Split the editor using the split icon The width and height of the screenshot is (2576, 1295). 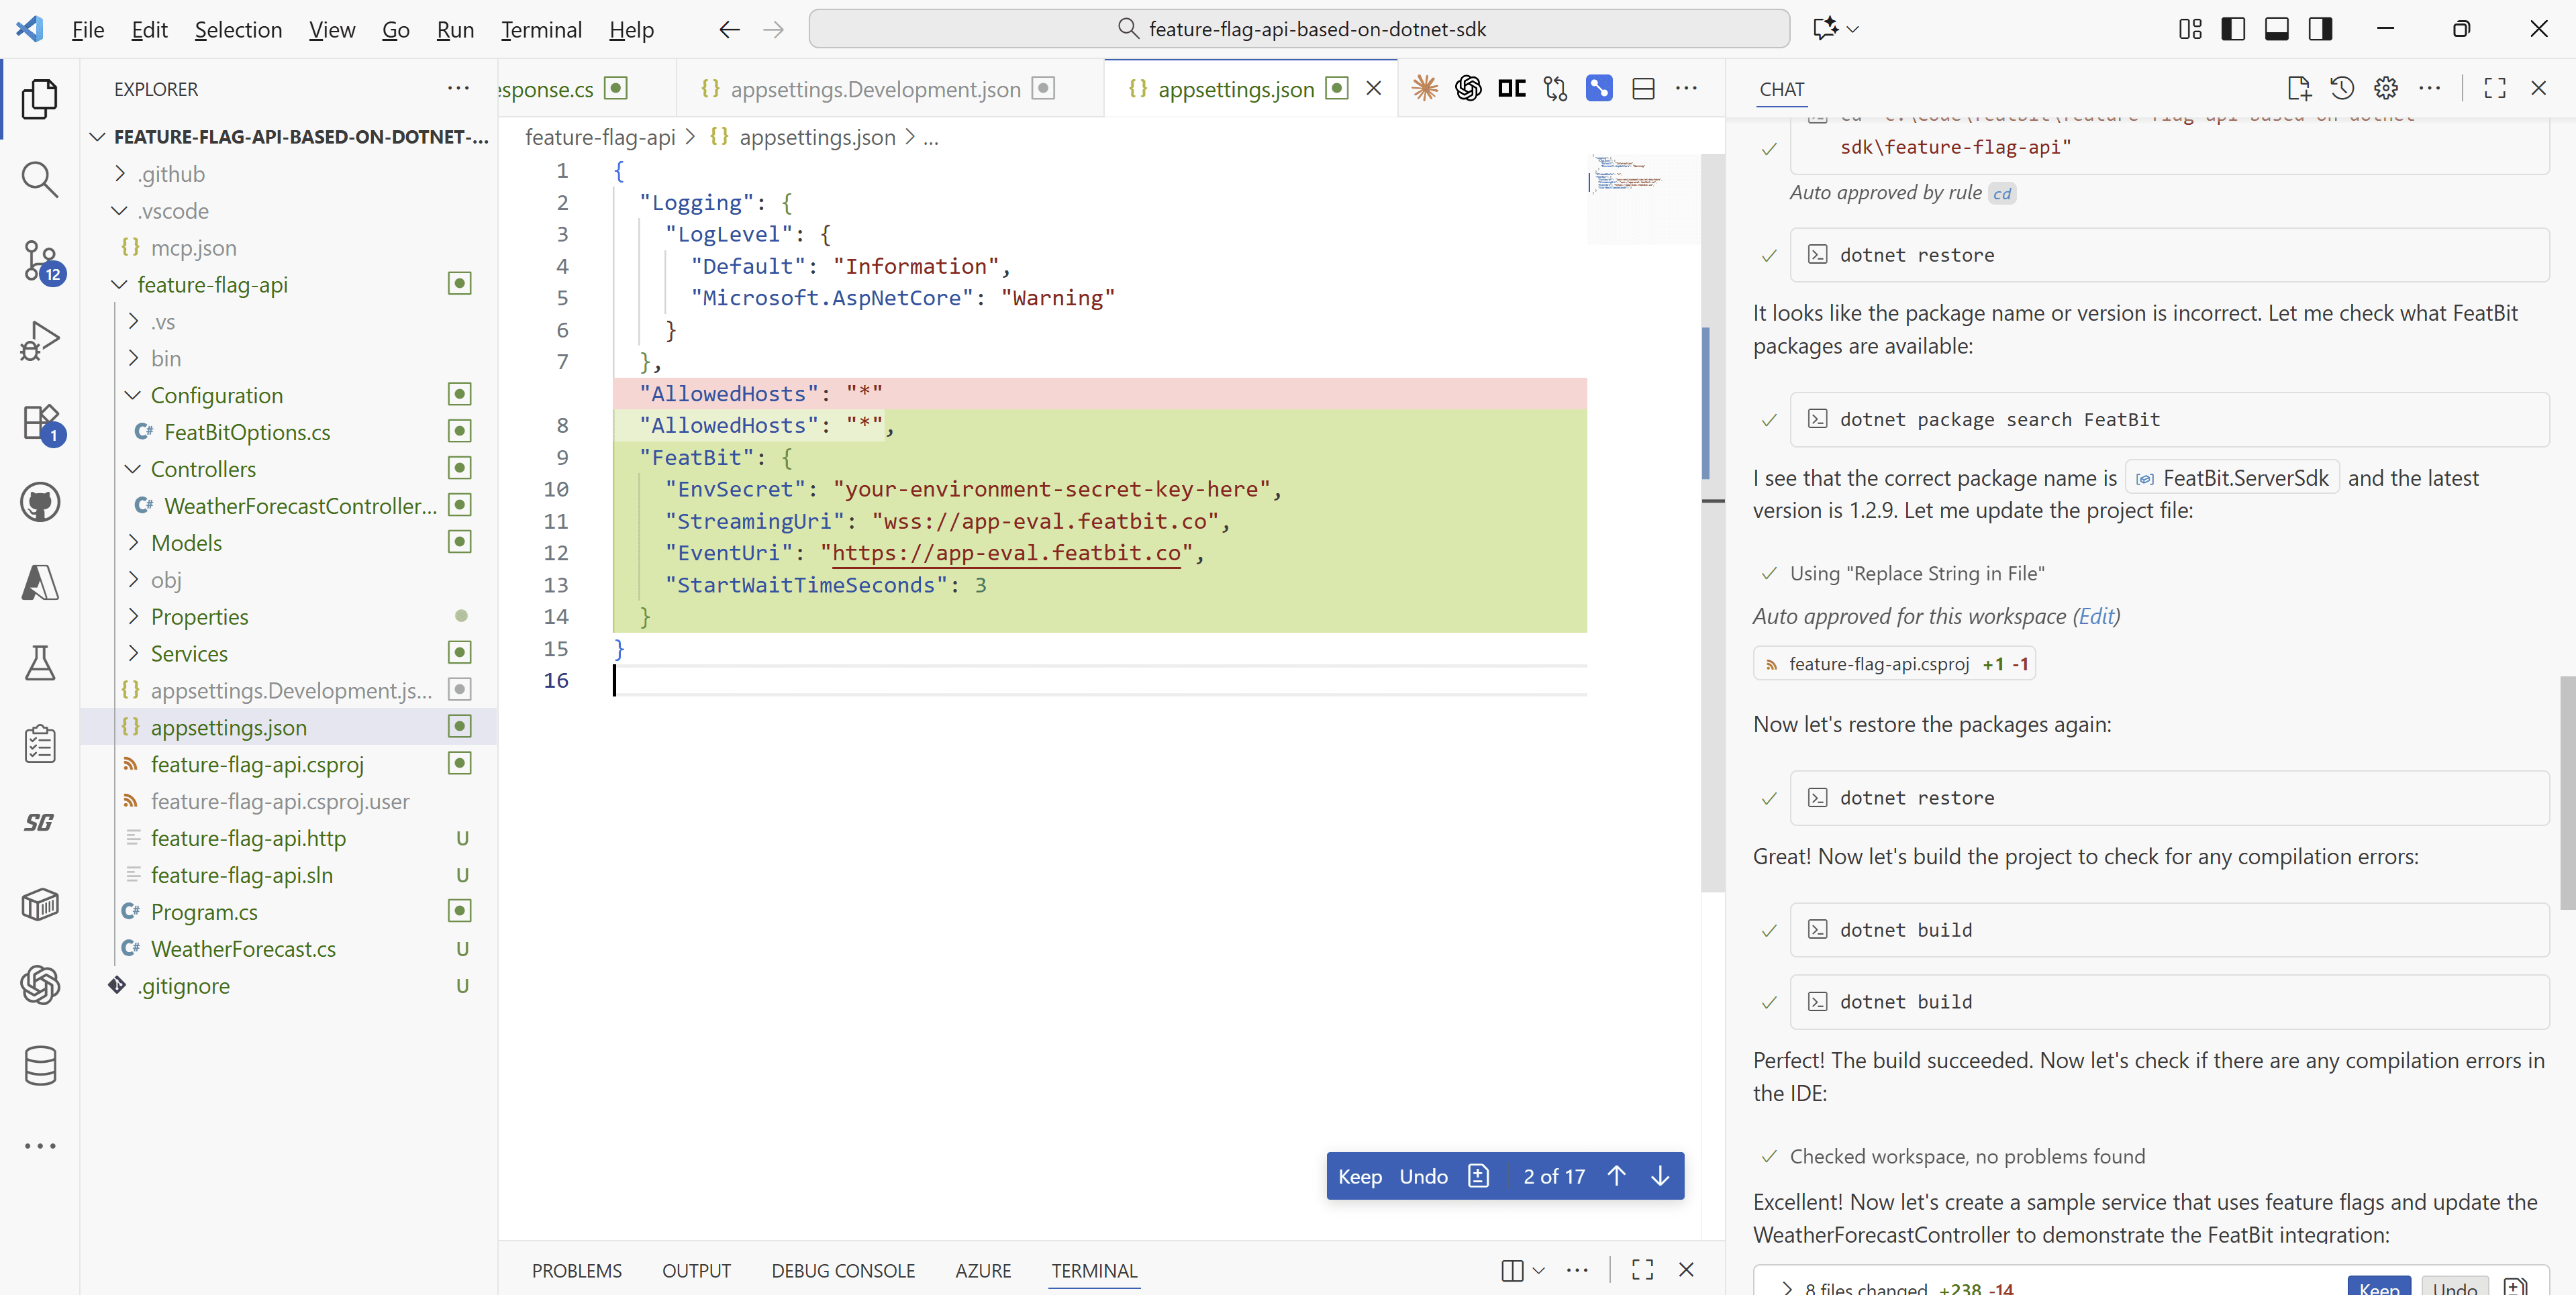(1643, 88)
